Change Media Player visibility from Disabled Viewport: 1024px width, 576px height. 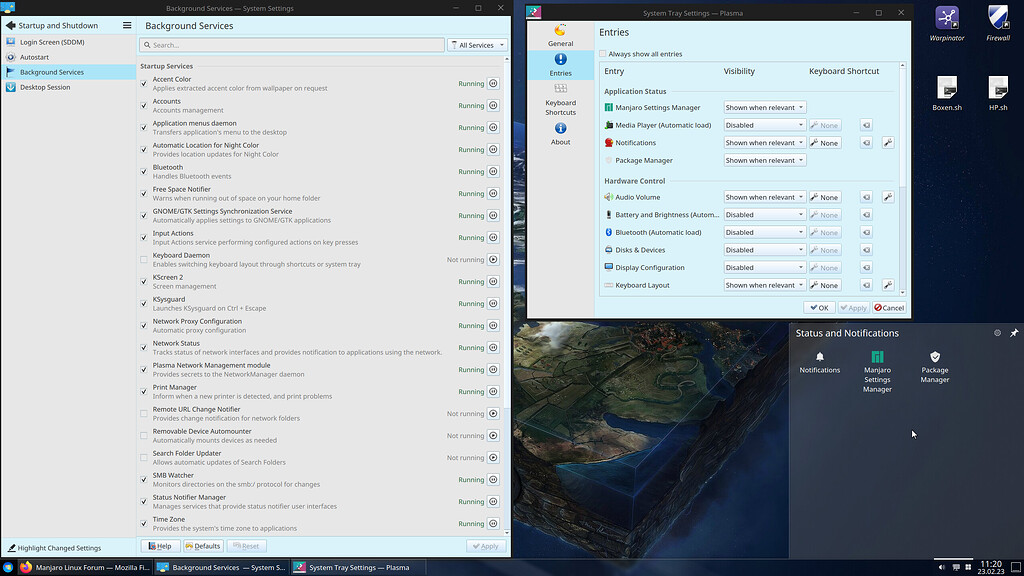coord(764,125)
